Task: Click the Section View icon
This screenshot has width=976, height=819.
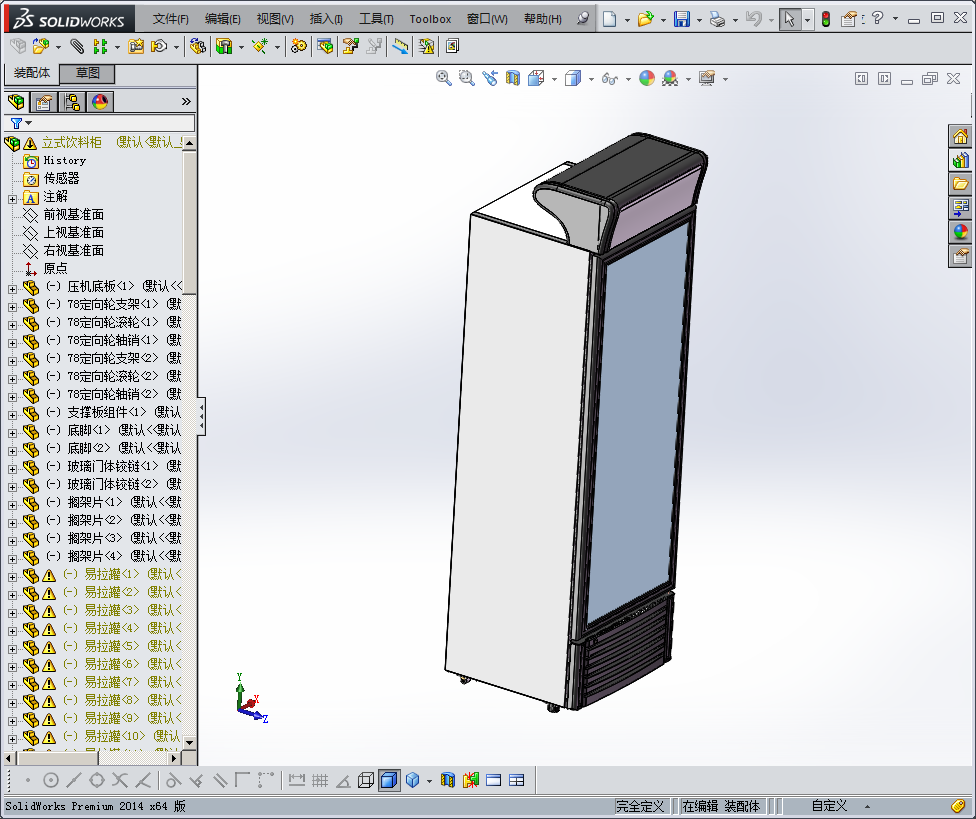Action: [x=513, y=78]
